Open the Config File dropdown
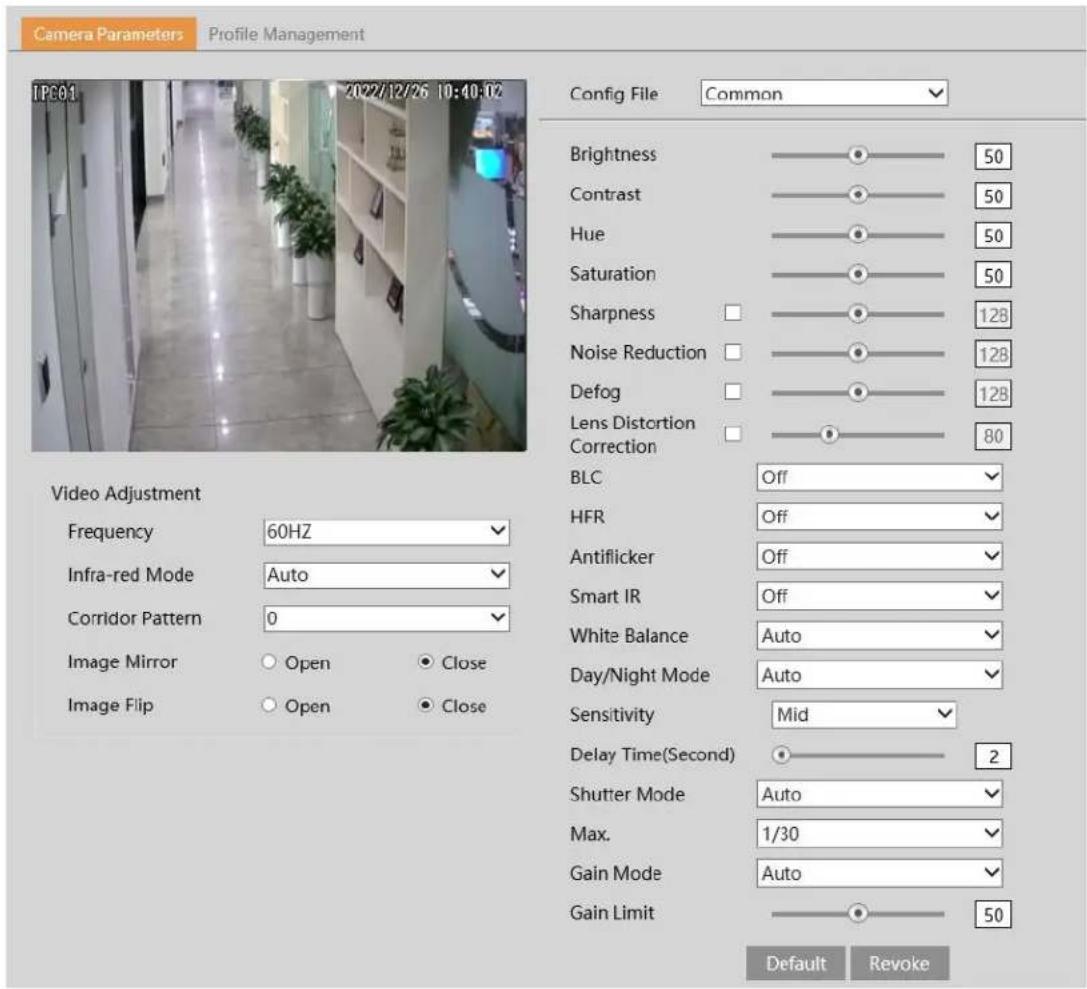Viewport: 1087px width, 989px height. coord(824,94)
